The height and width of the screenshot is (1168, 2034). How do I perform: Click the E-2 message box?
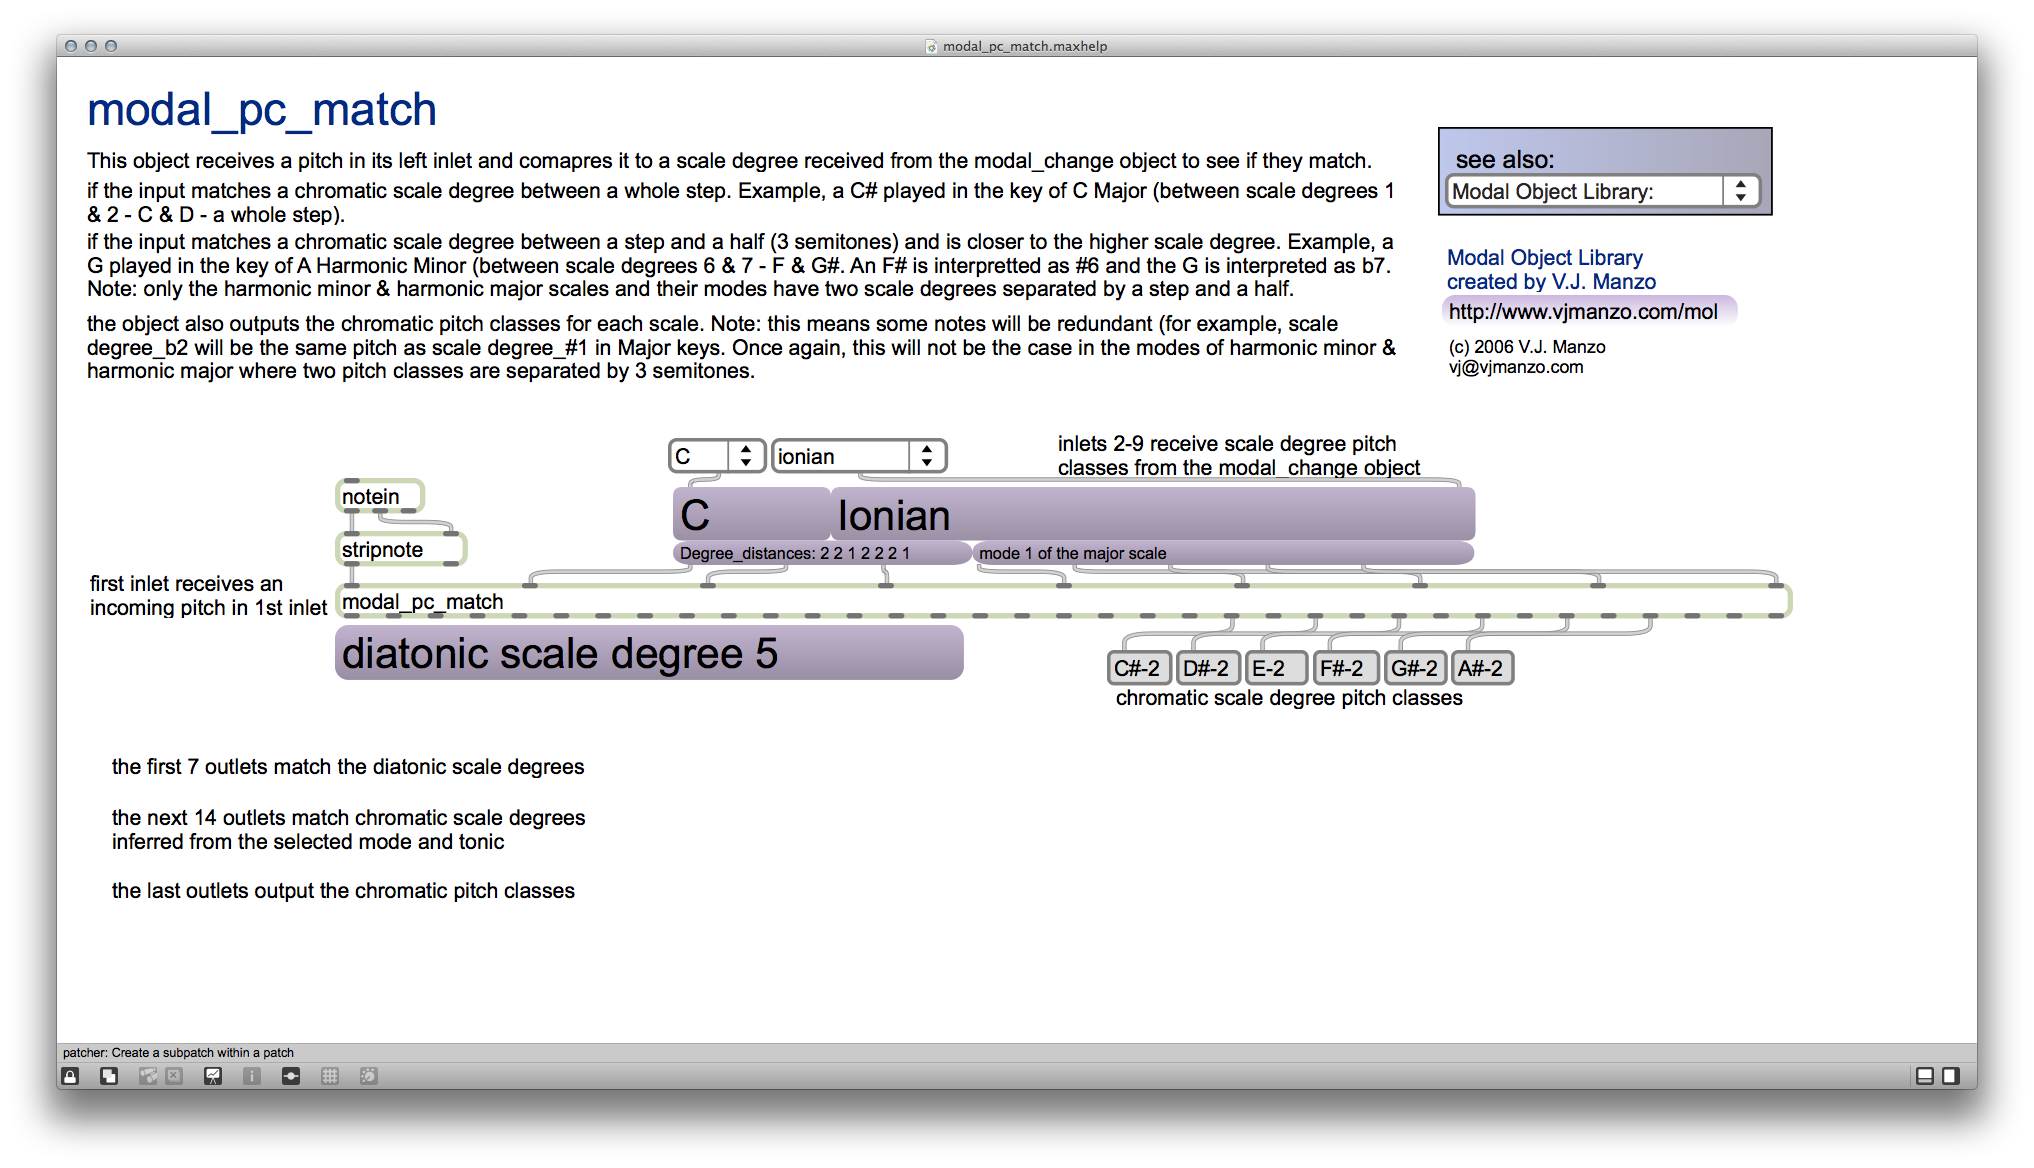pyautogui.click(x=1277, y=668)
